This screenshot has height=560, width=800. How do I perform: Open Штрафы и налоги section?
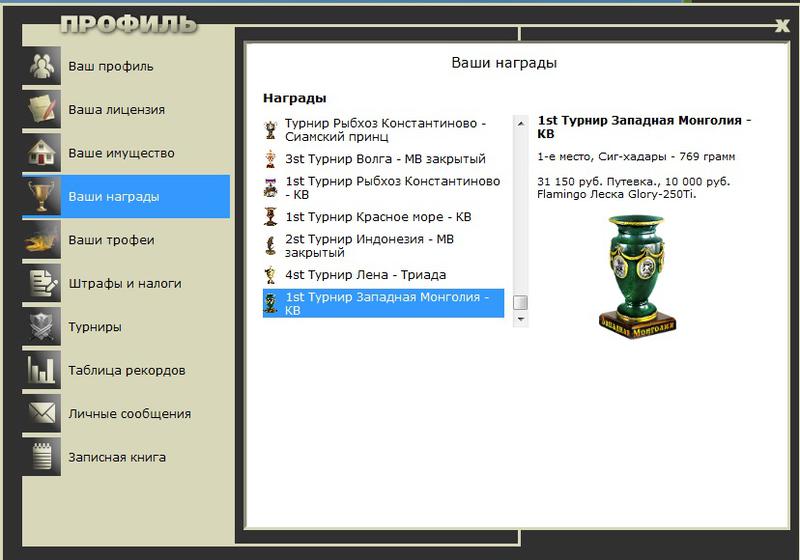click(x=126, y=283)
